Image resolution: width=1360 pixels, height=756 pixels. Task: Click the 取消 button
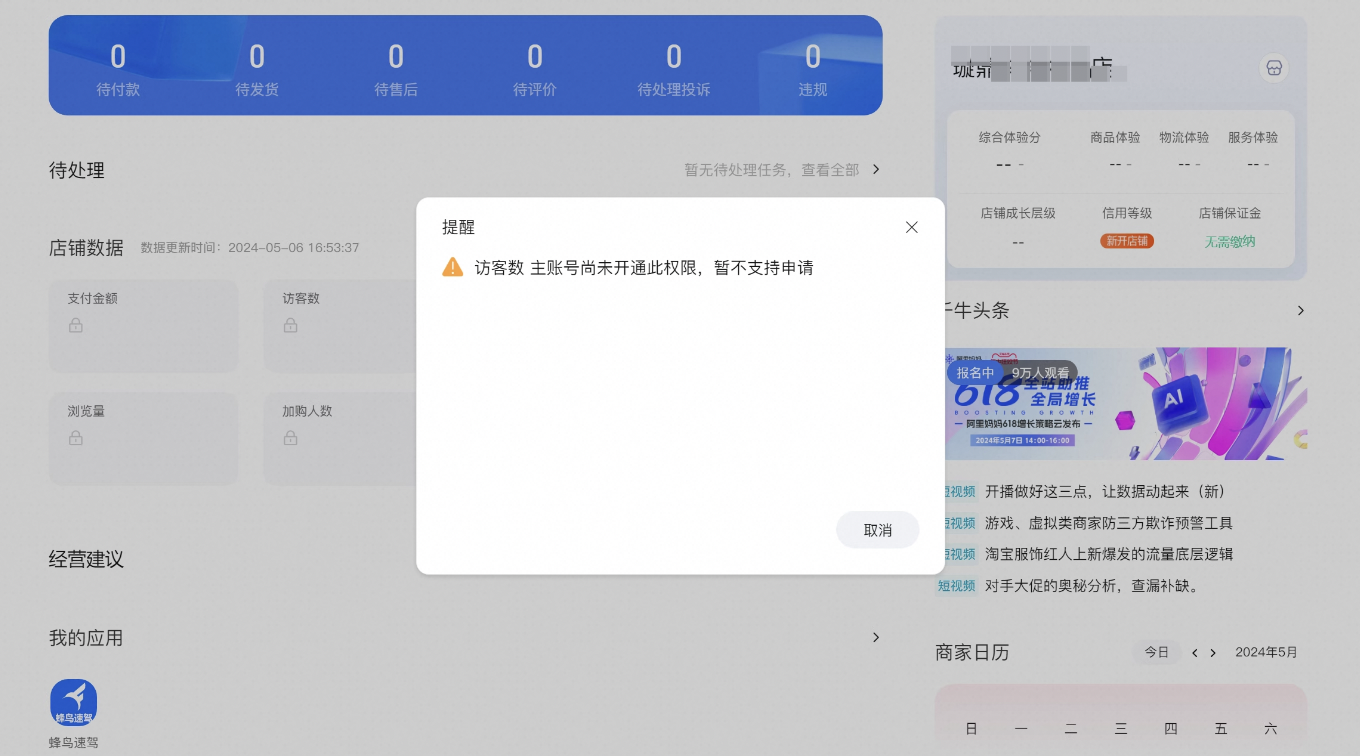coord(877,530)
